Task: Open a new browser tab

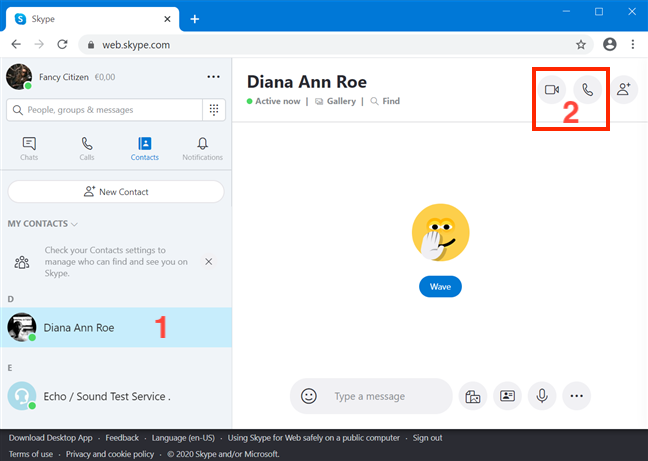Action: tap(195, 19)
